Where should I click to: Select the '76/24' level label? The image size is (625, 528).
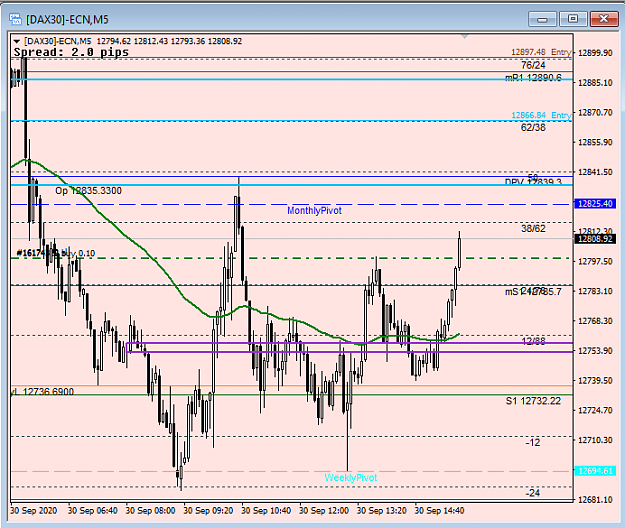533,65
